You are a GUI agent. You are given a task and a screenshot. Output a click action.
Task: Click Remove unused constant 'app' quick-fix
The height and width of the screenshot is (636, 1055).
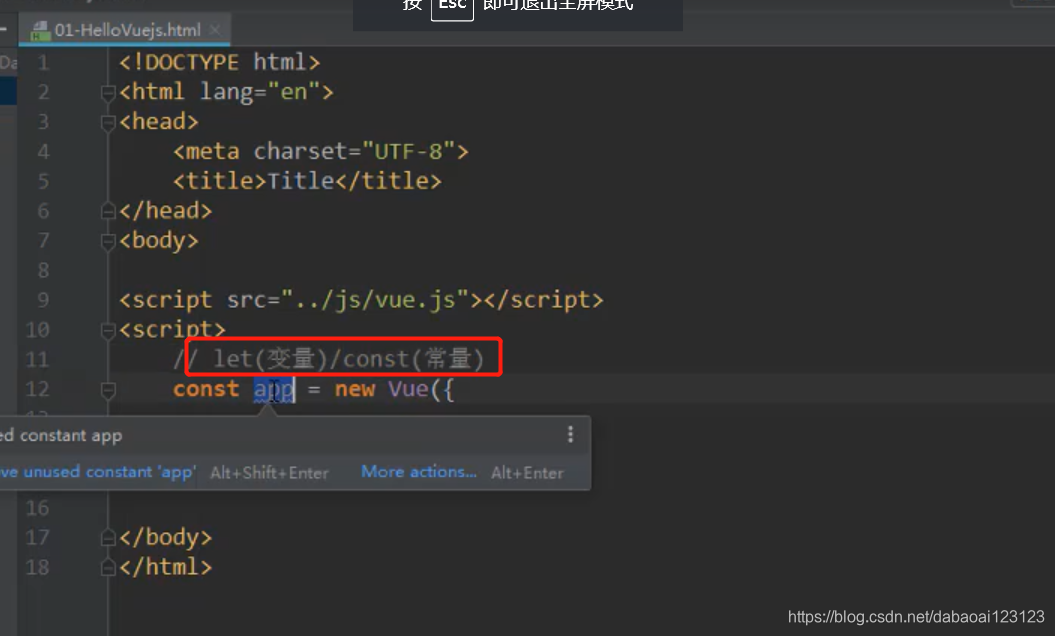coord(95,472)
